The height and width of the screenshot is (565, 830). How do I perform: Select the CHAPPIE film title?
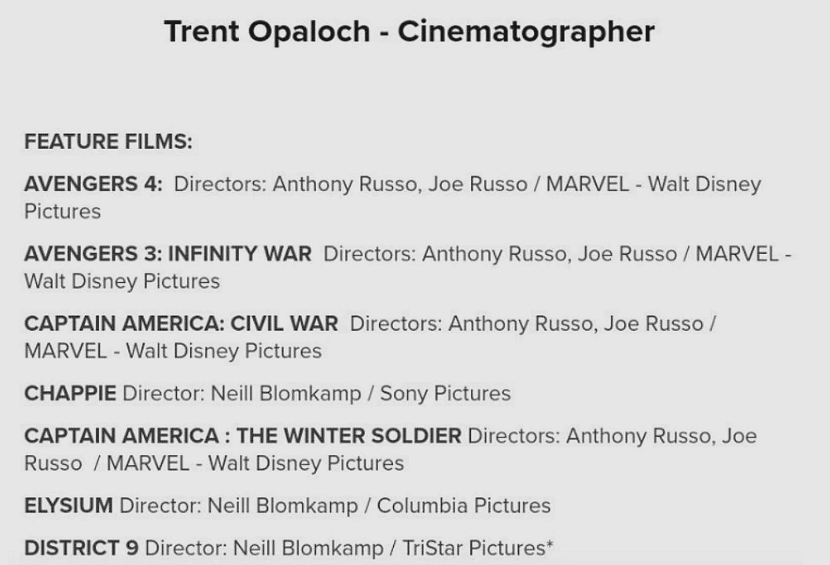pyautogui.click(x=70, y=394)
